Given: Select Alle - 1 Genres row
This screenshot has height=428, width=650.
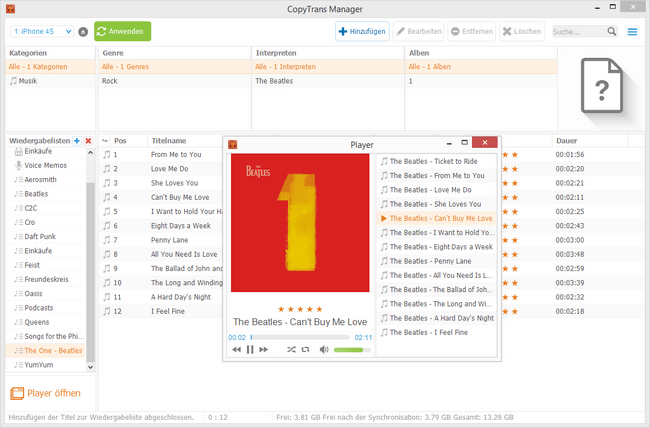Looking at the screenshot, I should [x=175, y=67].
